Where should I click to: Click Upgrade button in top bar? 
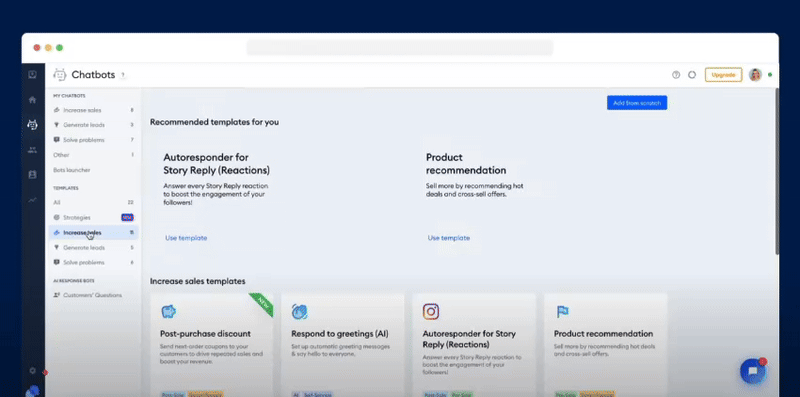coord(723,75)
